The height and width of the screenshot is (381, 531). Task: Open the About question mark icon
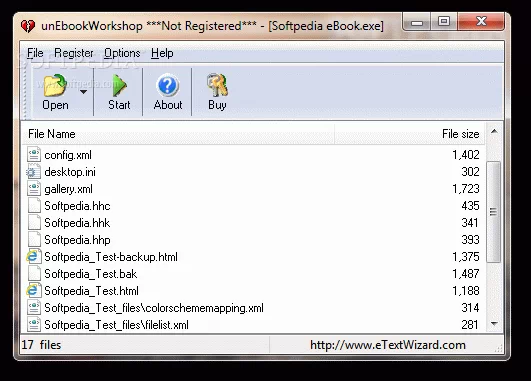pyautogui.click(x=168, y=85)
